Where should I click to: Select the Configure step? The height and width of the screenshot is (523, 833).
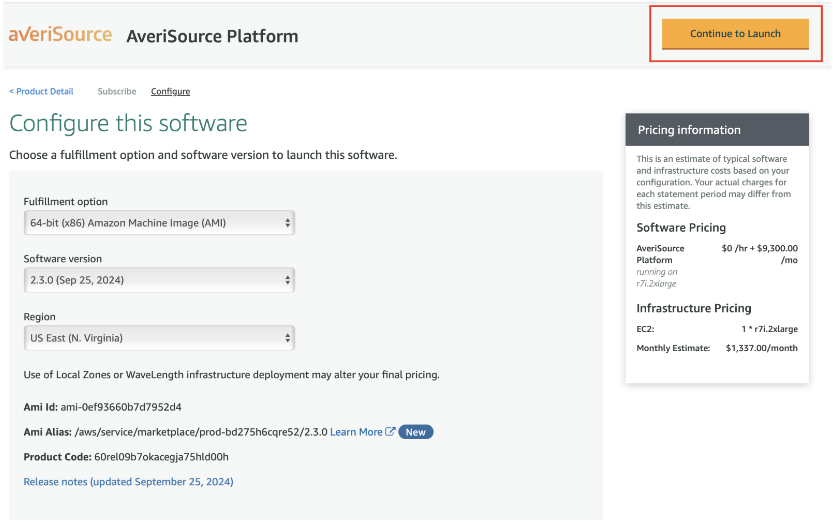coord(171,91)
